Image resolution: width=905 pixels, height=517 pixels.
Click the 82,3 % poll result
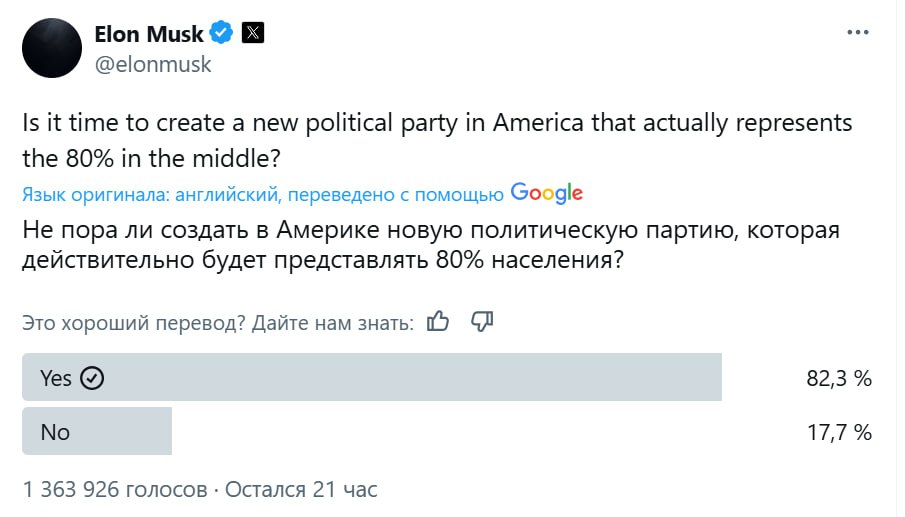(839, 379)
